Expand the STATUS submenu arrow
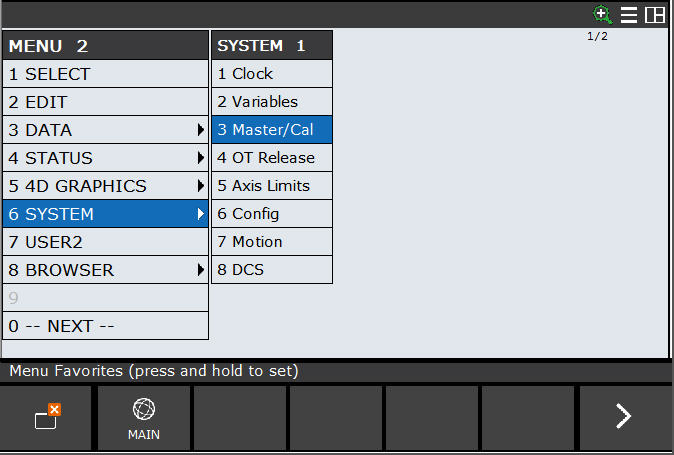674x455 pixels. pos(201,158)
